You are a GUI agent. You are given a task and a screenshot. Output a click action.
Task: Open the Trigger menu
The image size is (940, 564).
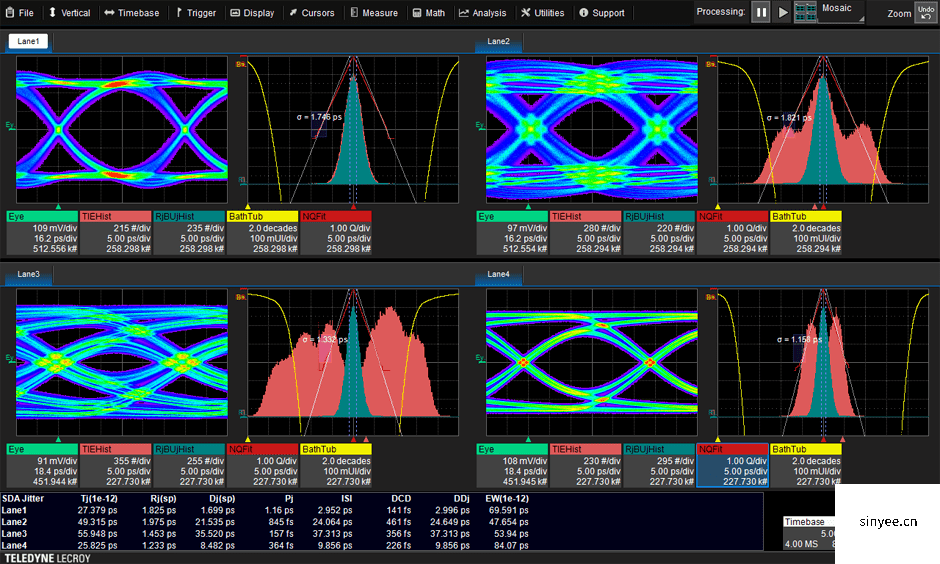(195, 13)
